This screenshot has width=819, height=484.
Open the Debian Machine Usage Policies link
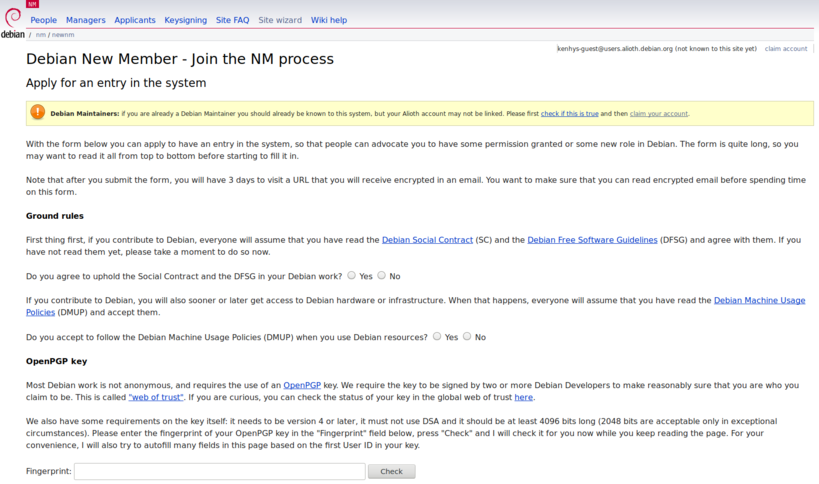(759, 300)
